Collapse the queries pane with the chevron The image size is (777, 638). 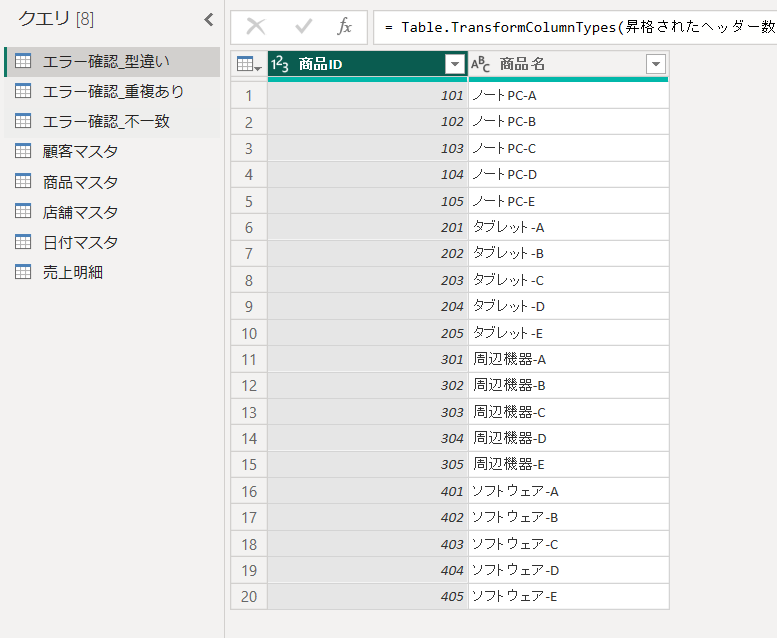[209, 20]
